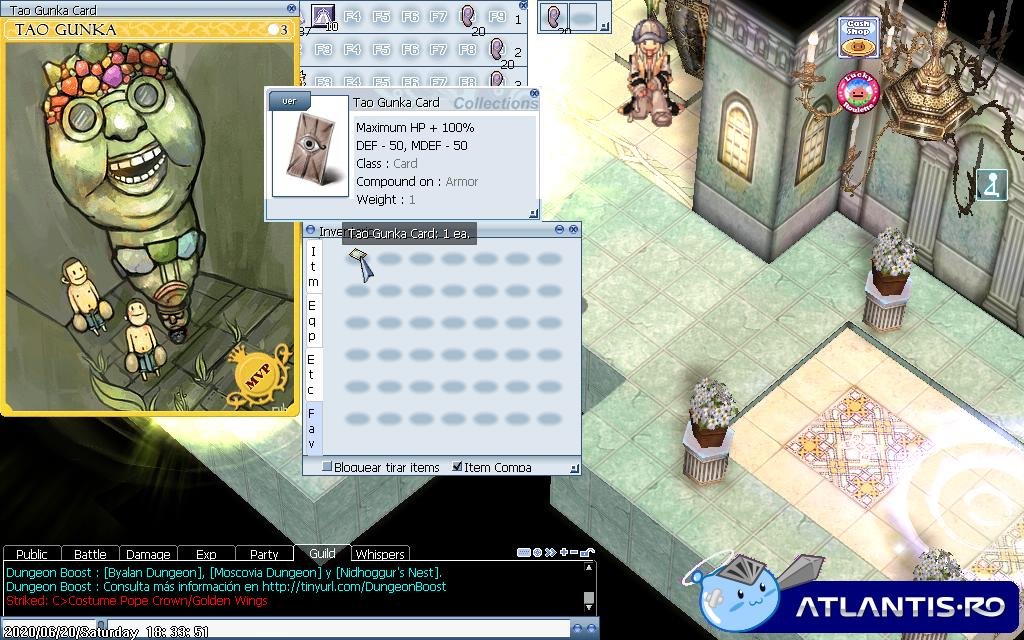The image size is (1024, 640).
Task: Select the Guild chat tab
Action: (322, 553)
